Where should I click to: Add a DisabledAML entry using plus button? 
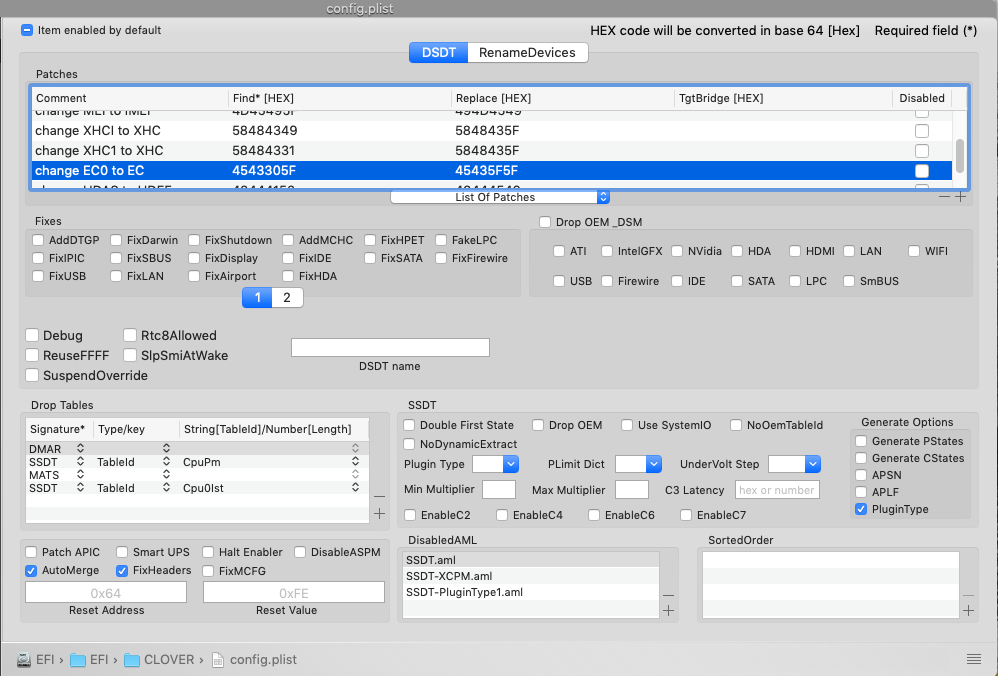668,610
